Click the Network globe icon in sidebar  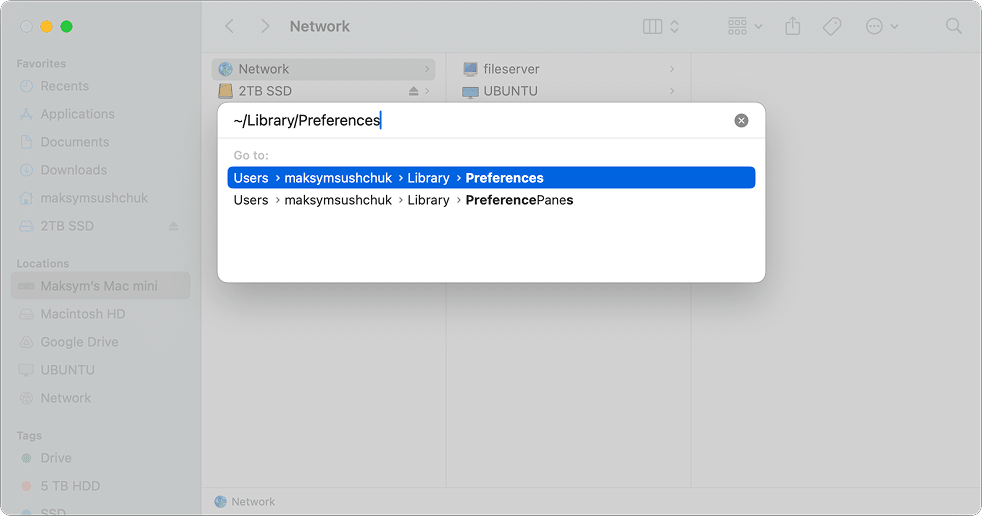point(26,398)
